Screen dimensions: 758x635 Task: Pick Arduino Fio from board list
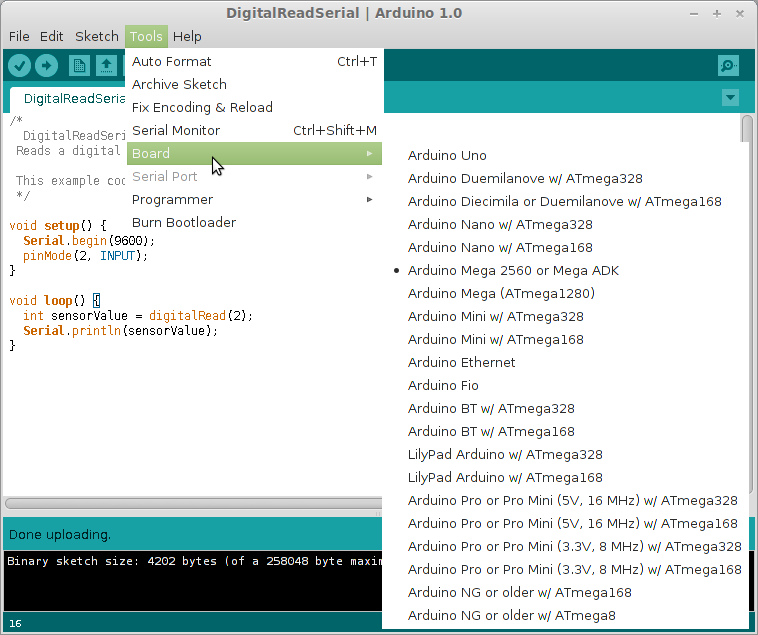pos(443,386)
